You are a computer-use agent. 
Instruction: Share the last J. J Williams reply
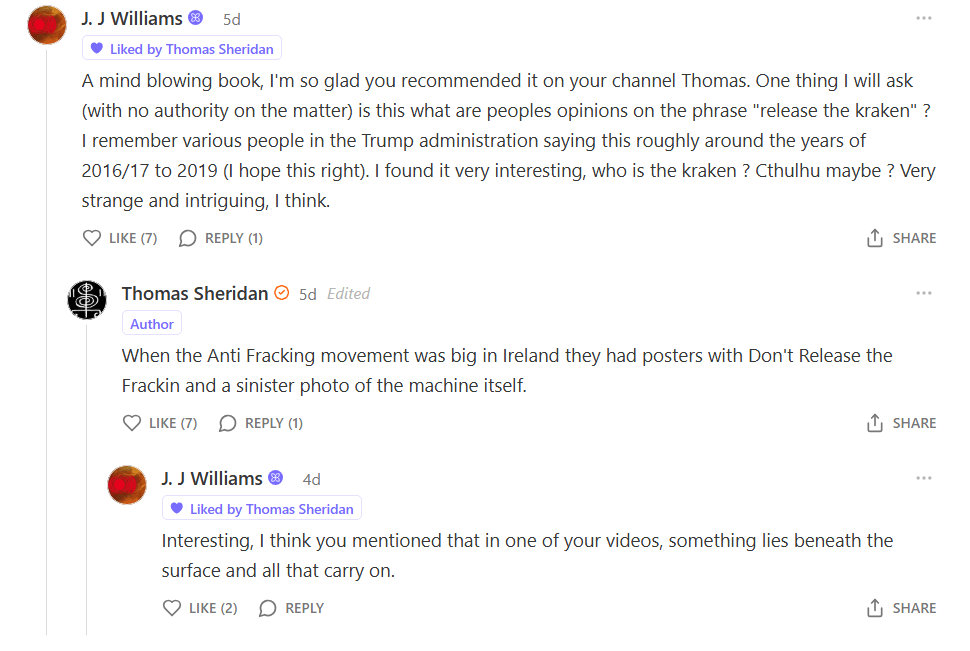pyautogui.click(x=901, y=608)
